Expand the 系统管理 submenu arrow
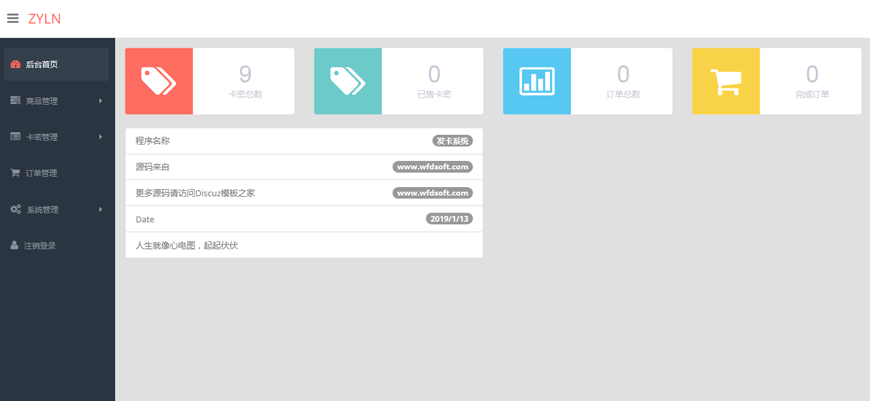 [x=100, y=209]
